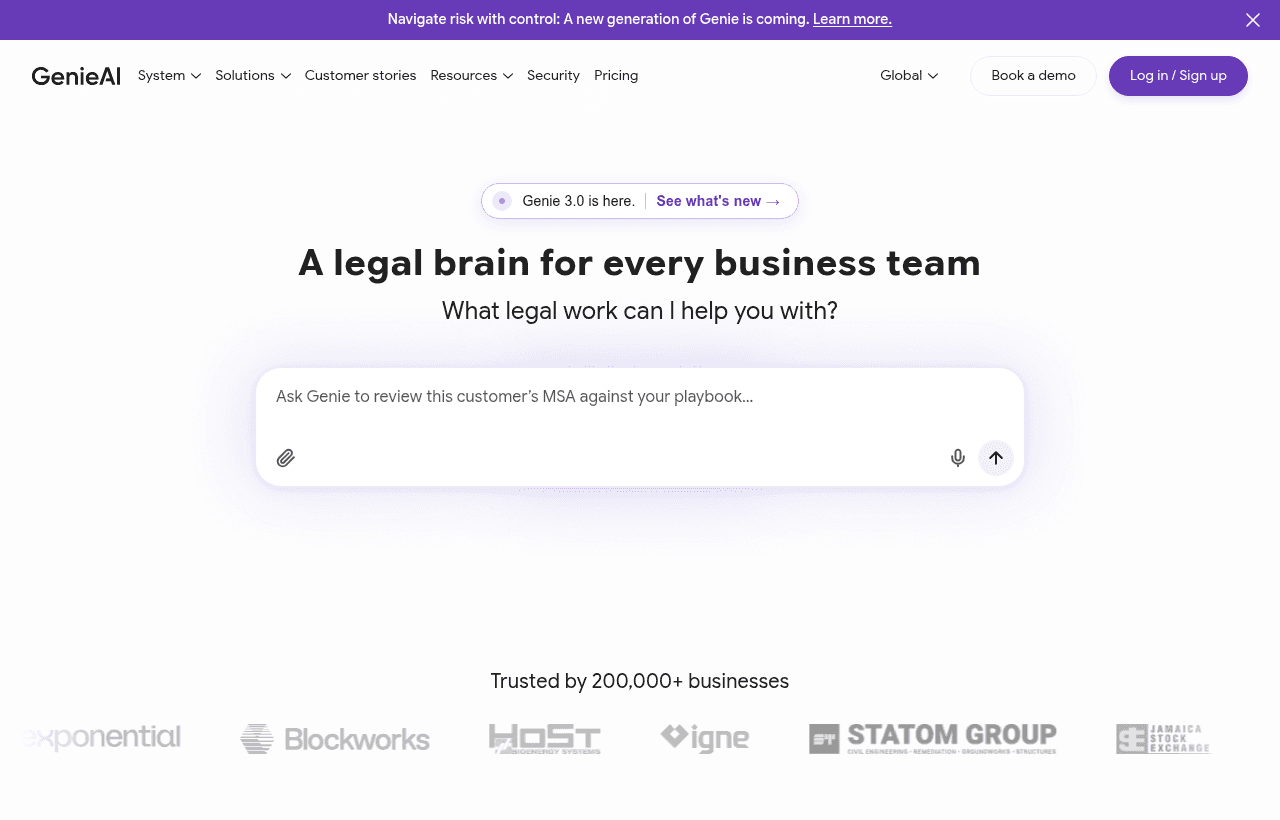Submit the prompt with the up-arrow button
The width and height of the screenshot is (1280, 820).
pyautogui.click(x=996, y=458)
